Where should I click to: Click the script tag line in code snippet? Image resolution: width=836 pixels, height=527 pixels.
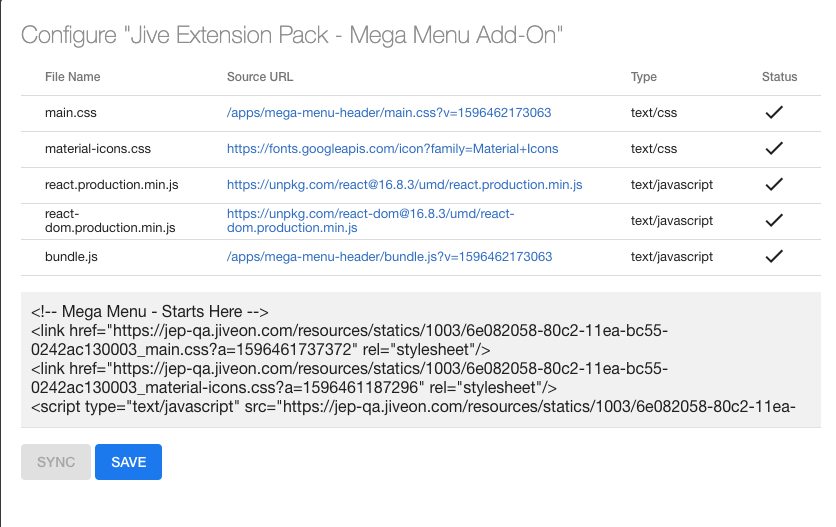(413, 406)
